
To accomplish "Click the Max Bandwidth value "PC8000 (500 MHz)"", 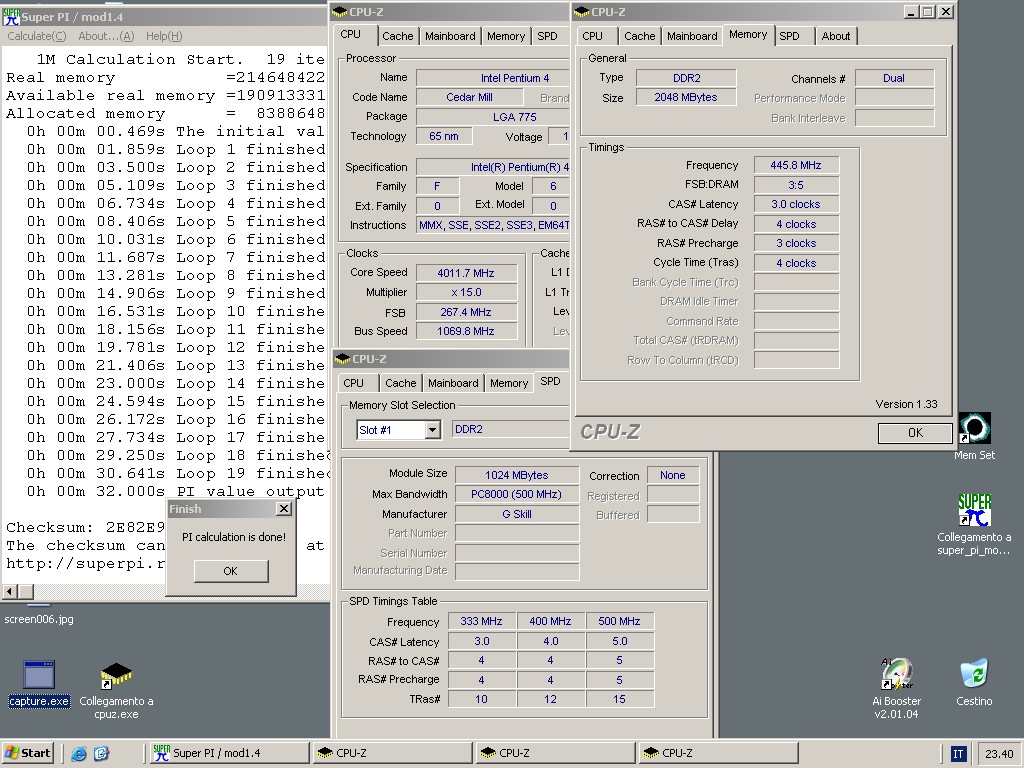I will click(517, 494).
